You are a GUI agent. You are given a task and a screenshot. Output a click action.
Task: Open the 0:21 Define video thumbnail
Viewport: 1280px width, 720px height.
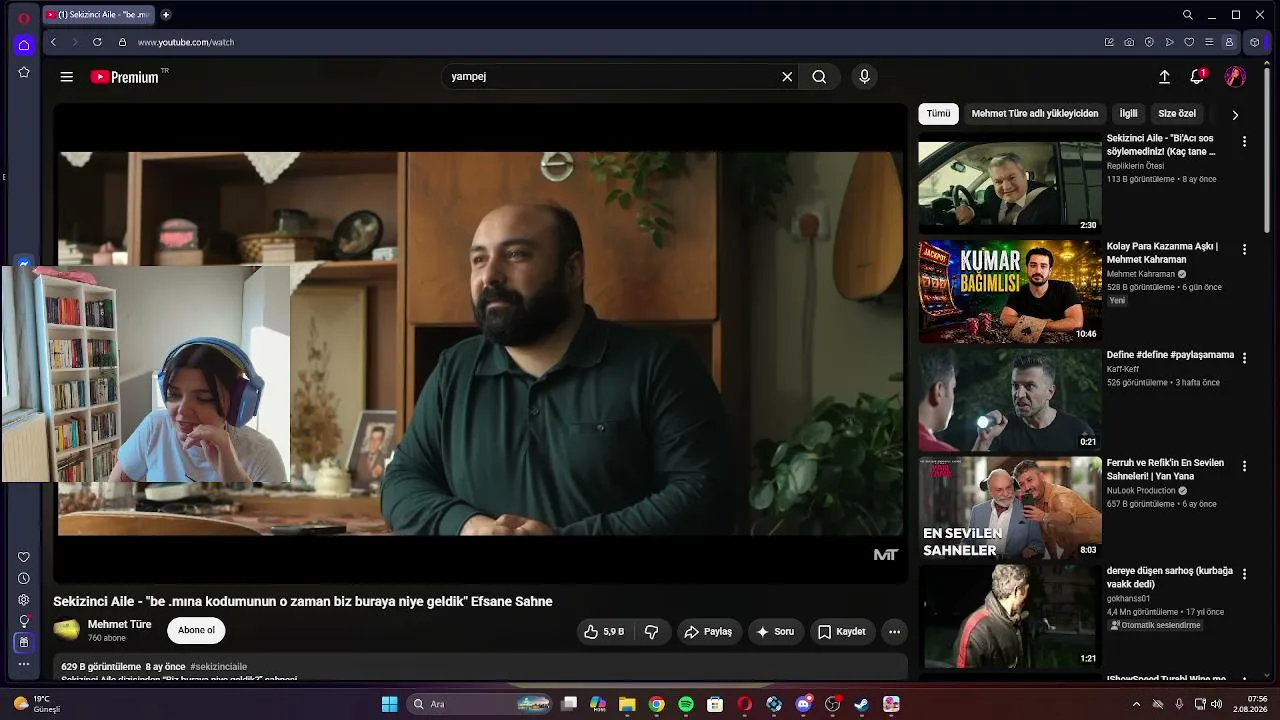(x=1010, y=400)
